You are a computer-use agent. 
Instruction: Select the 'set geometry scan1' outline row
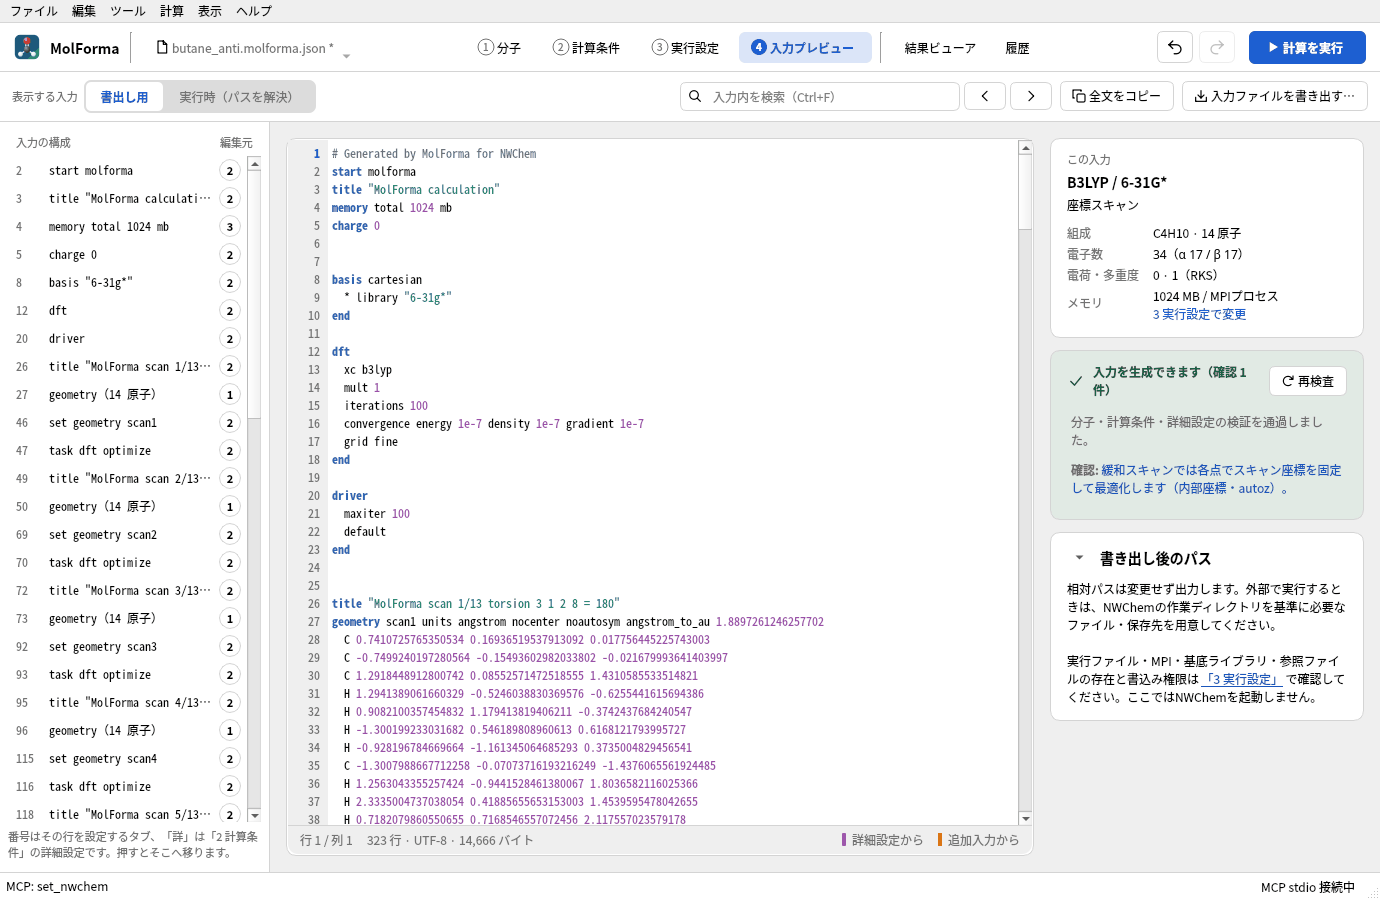pos(128,423)
